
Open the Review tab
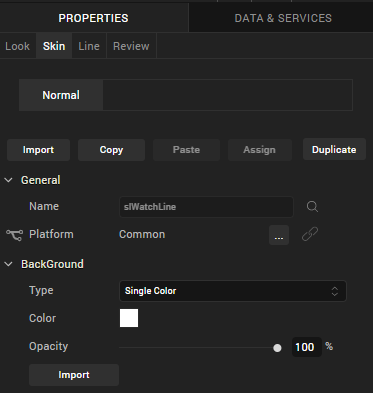click(x=131, y=46)
